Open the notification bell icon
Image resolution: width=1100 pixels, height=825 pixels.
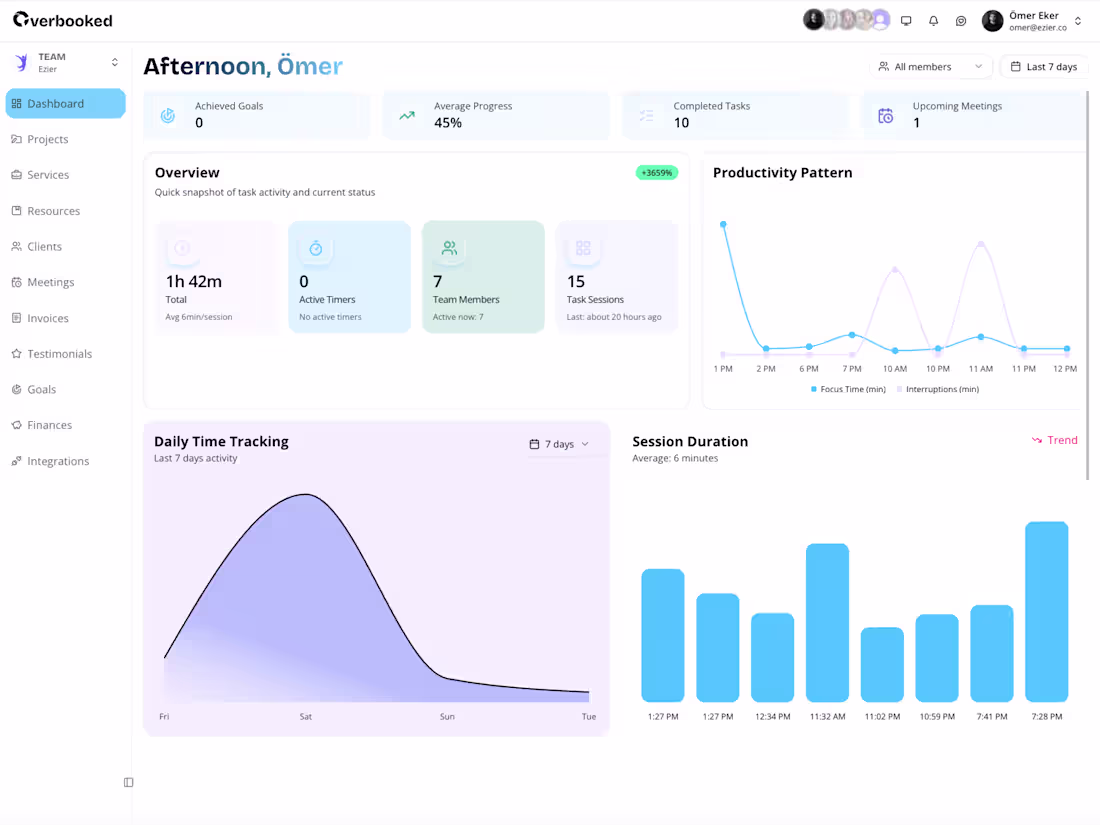click(934, 20)
